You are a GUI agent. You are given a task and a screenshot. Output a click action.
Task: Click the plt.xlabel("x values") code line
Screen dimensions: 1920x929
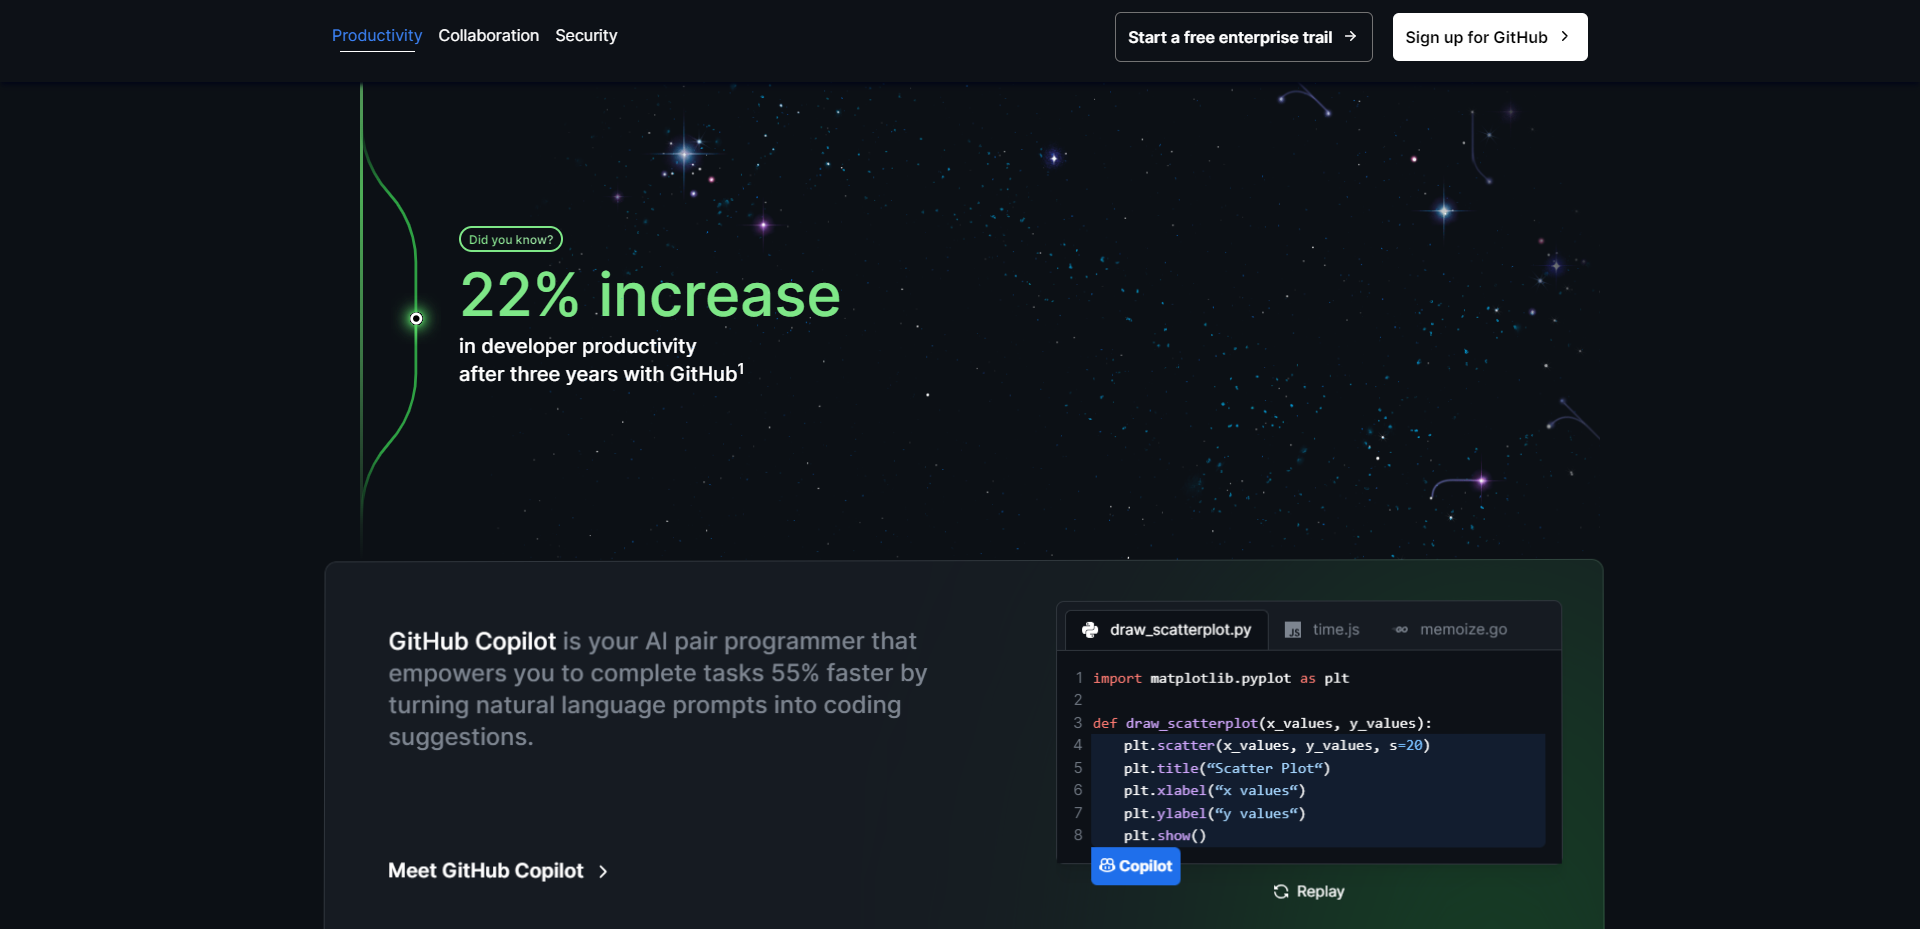[x=1214, y=790]
